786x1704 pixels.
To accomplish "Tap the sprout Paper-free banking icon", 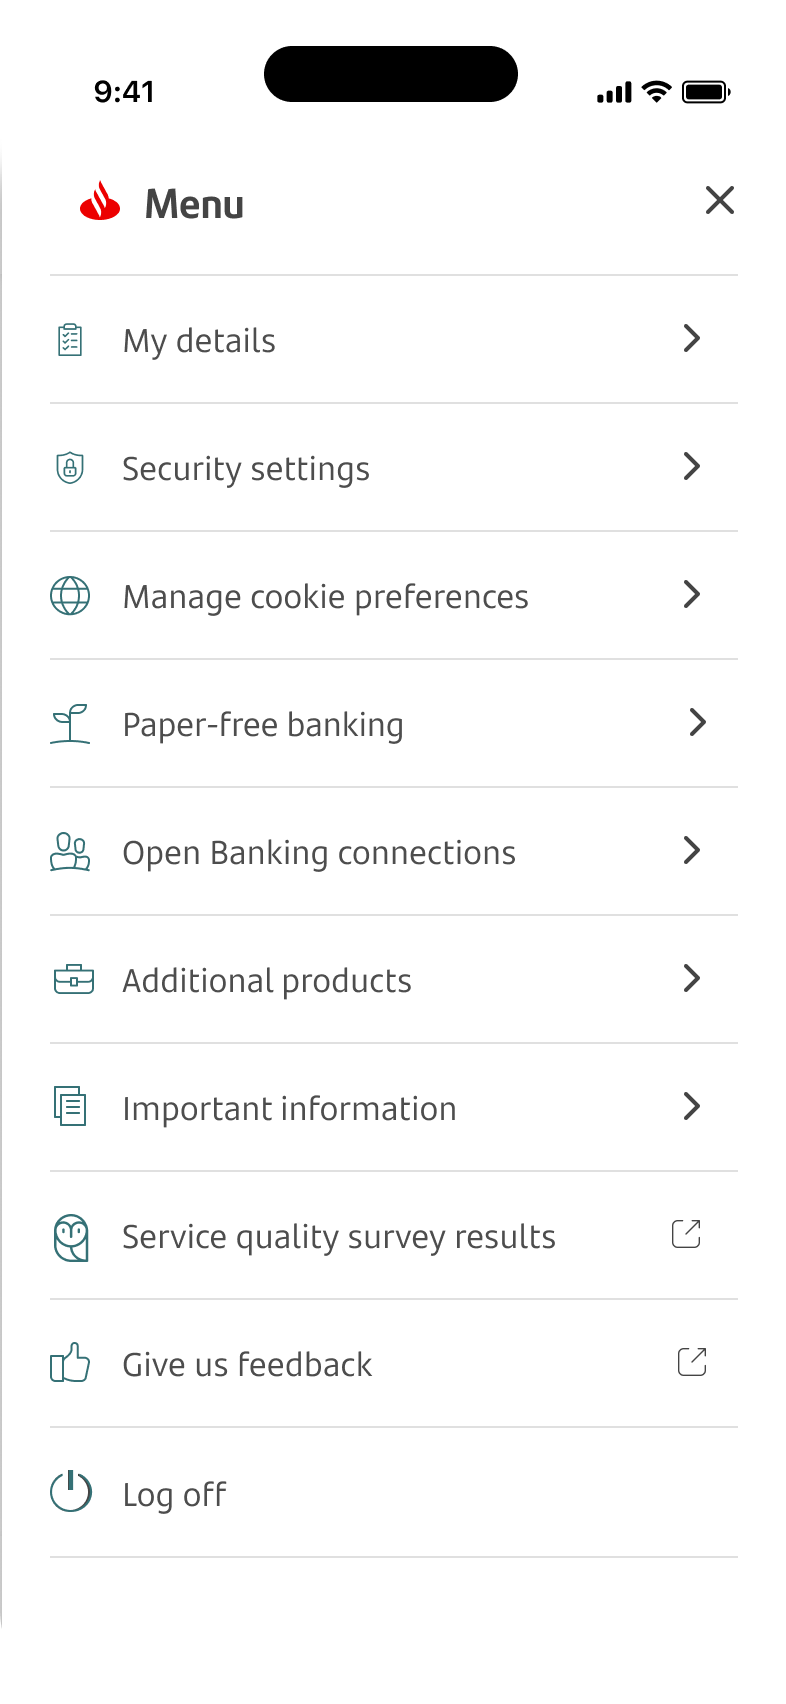I will [70, 724].
